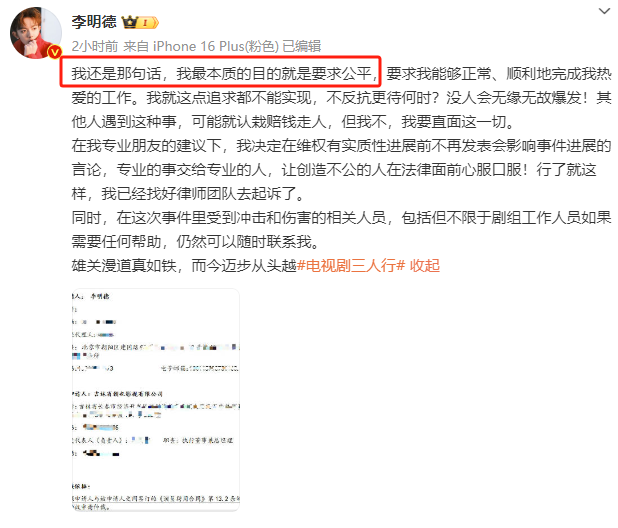Collapse the post with 收起
This screenshot has width=618, height=528.
pyautogui.click(x=424, y=266)
